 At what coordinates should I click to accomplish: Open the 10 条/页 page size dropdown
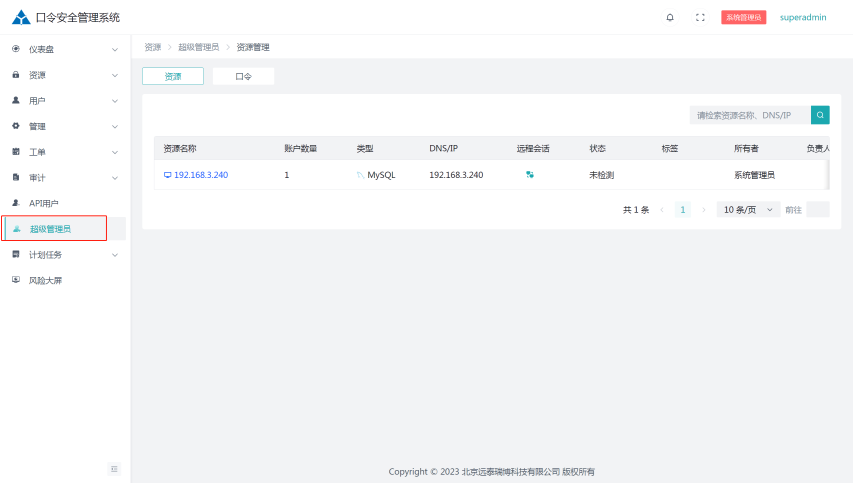point(748,210)
